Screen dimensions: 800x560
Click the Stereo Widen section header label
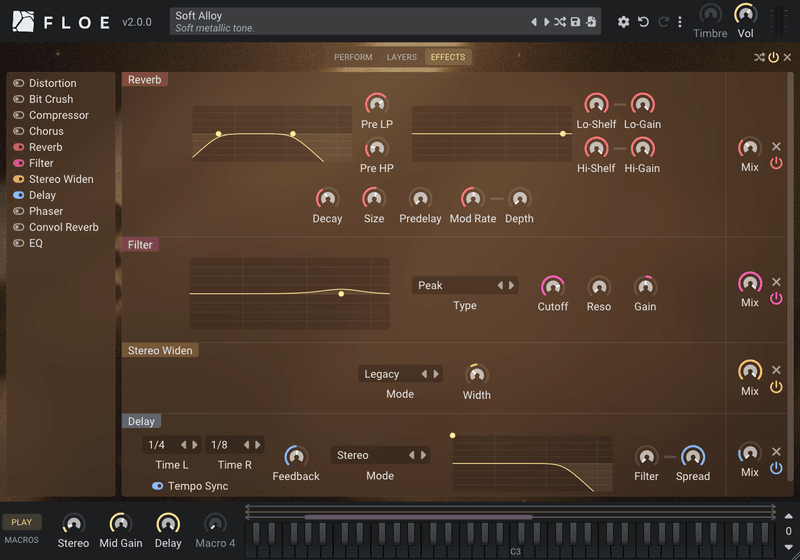click(160, 350)
